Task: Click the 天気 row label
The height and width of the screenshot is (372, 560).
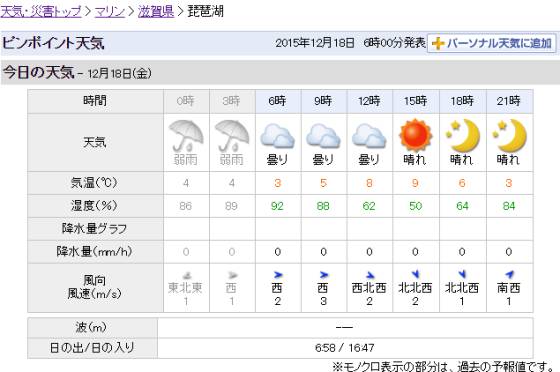Action: [x=95, y=142]
